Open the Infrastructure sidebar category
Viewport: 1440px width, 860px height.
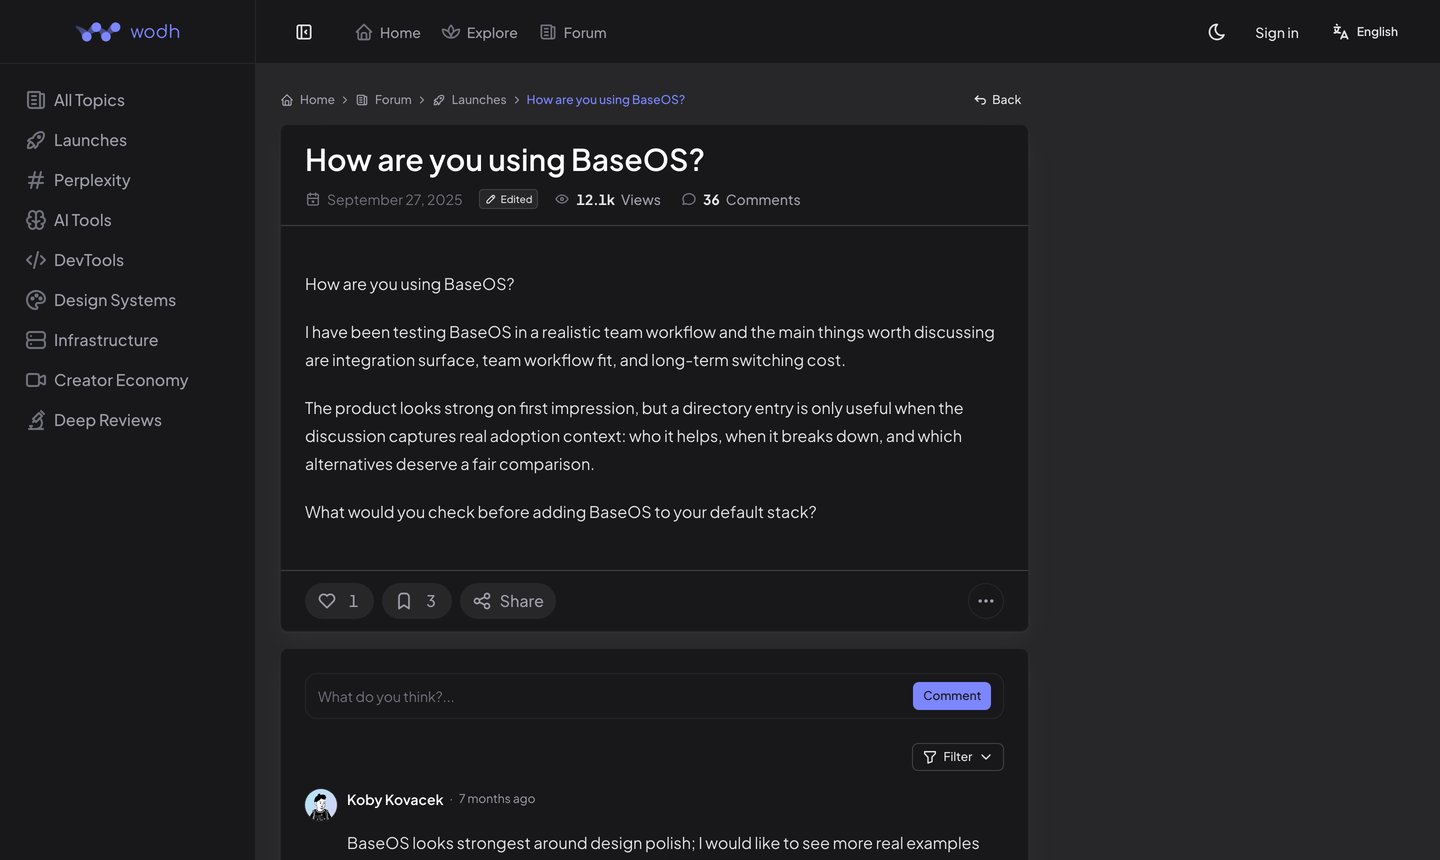coord(92,340)
